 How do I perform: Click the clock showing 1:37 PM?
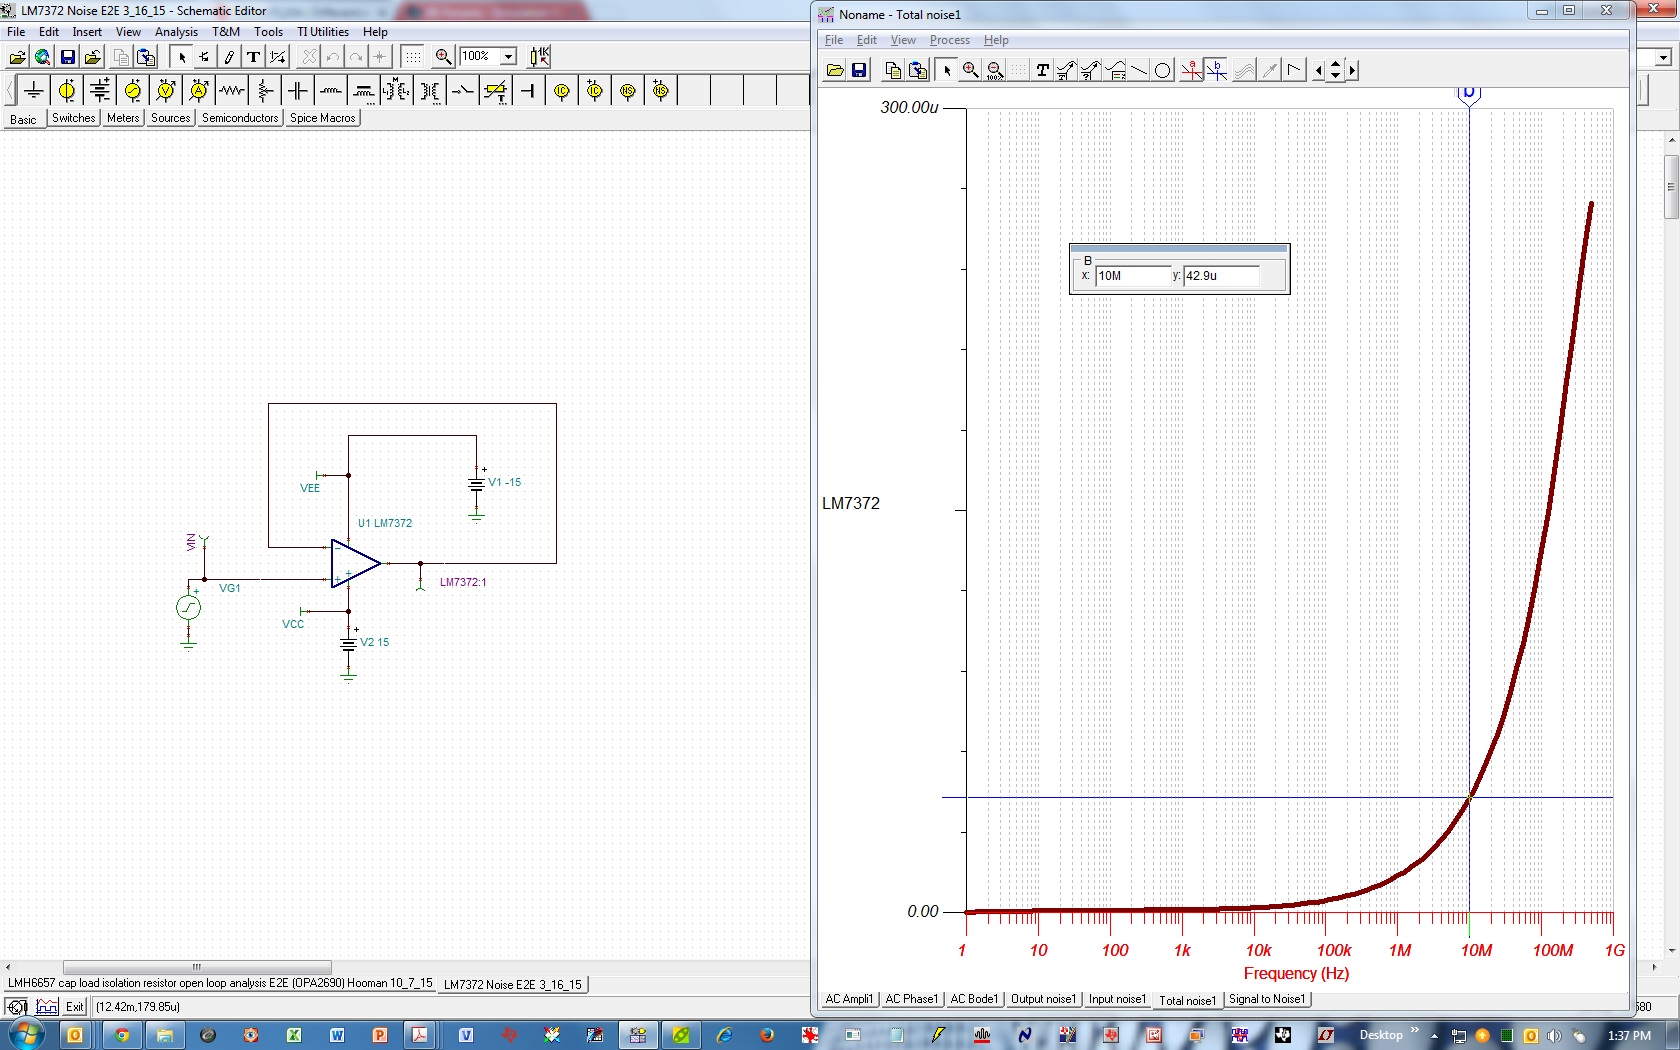(x=1629, y=1036)
